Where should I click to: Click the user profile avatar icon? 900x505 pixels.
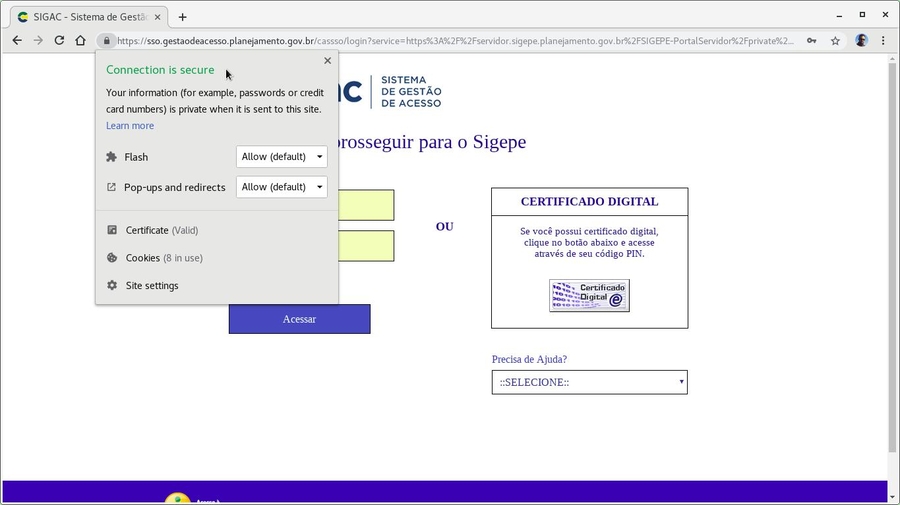[861, 41]
